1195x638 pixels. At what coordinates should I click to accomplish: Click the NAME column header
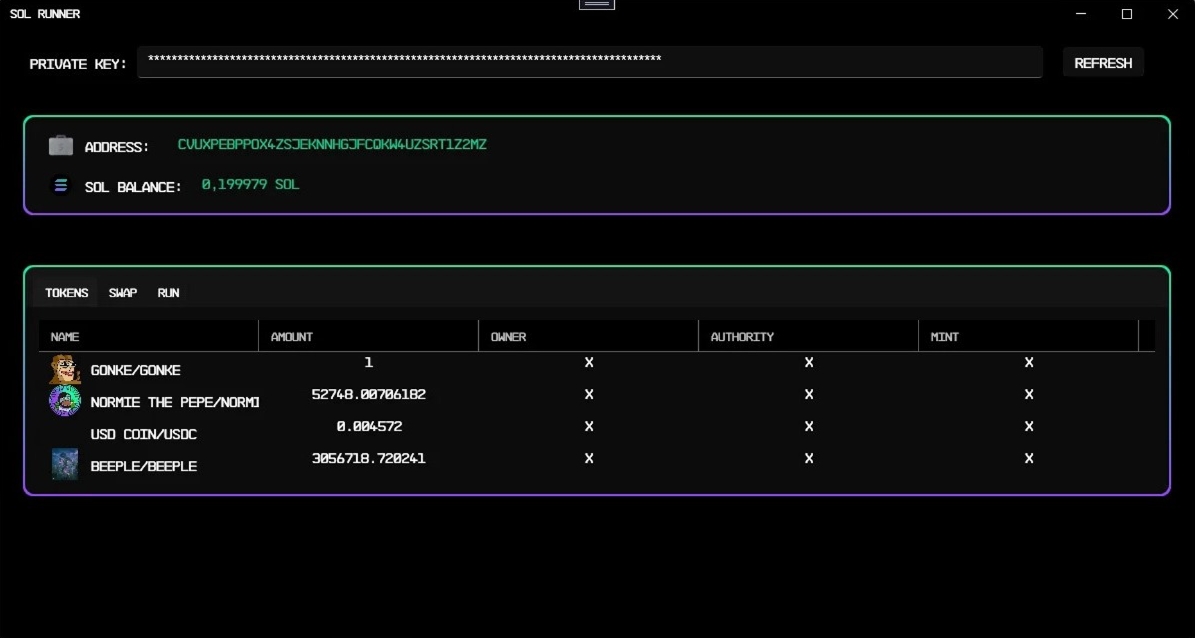pos(65,336)
